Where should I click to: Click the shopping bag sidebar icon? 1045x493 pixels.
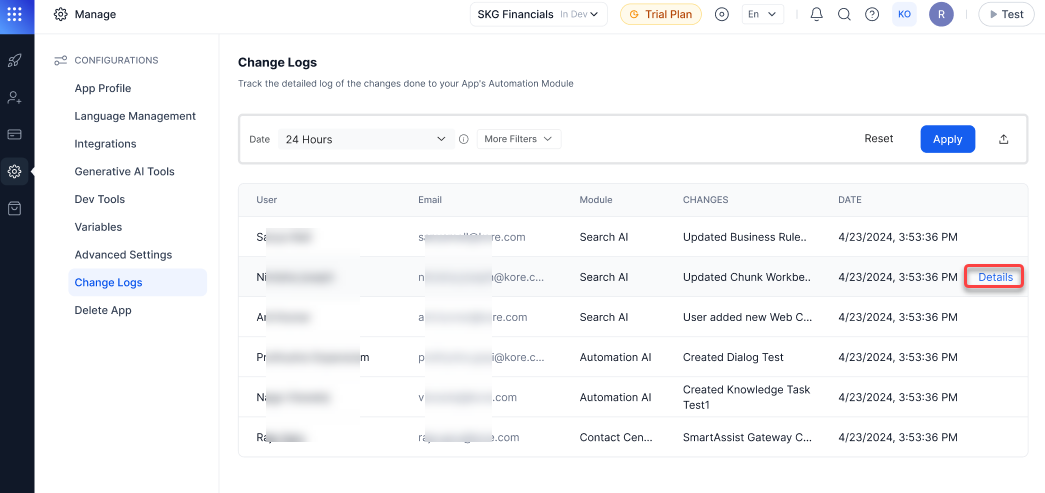[x=15, y=208]
